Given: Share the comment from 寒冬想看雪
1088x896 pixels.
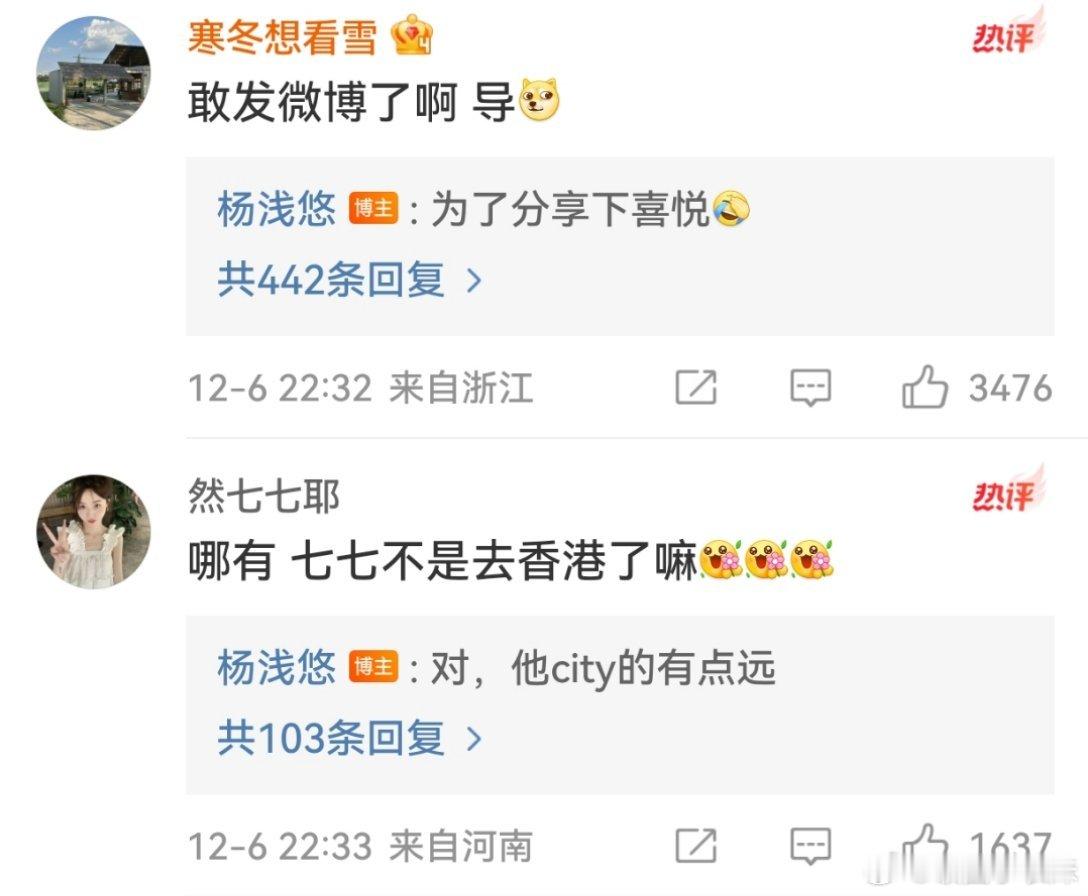Looking at the screenshot, I should [696, 387].
